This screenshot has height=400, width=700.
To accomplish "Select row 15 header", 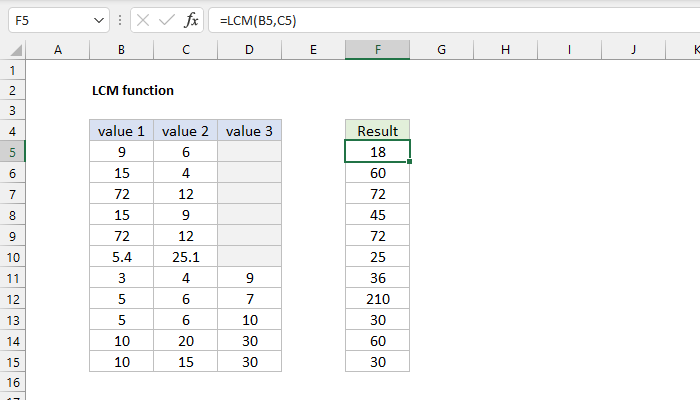I will [12, 362].
